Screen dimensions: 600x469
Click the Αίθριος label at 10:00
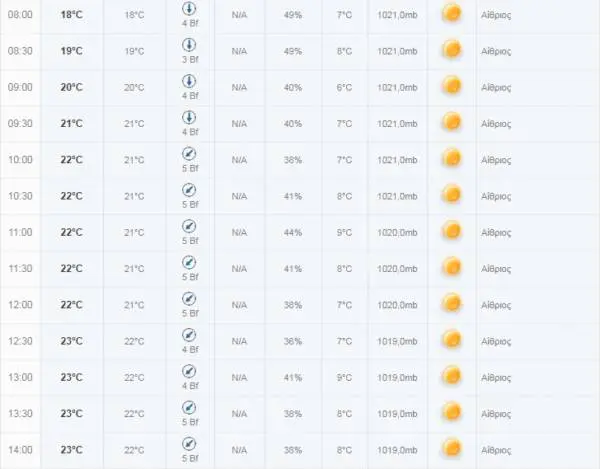click(496, 160)
